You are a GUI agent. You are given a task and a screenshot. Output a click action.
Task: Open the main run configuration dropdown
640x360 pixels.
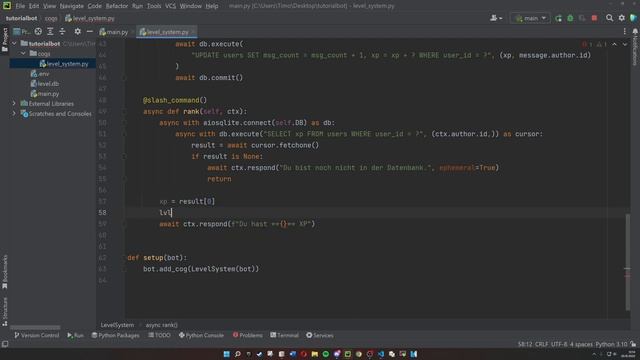(x=530, y=18)
